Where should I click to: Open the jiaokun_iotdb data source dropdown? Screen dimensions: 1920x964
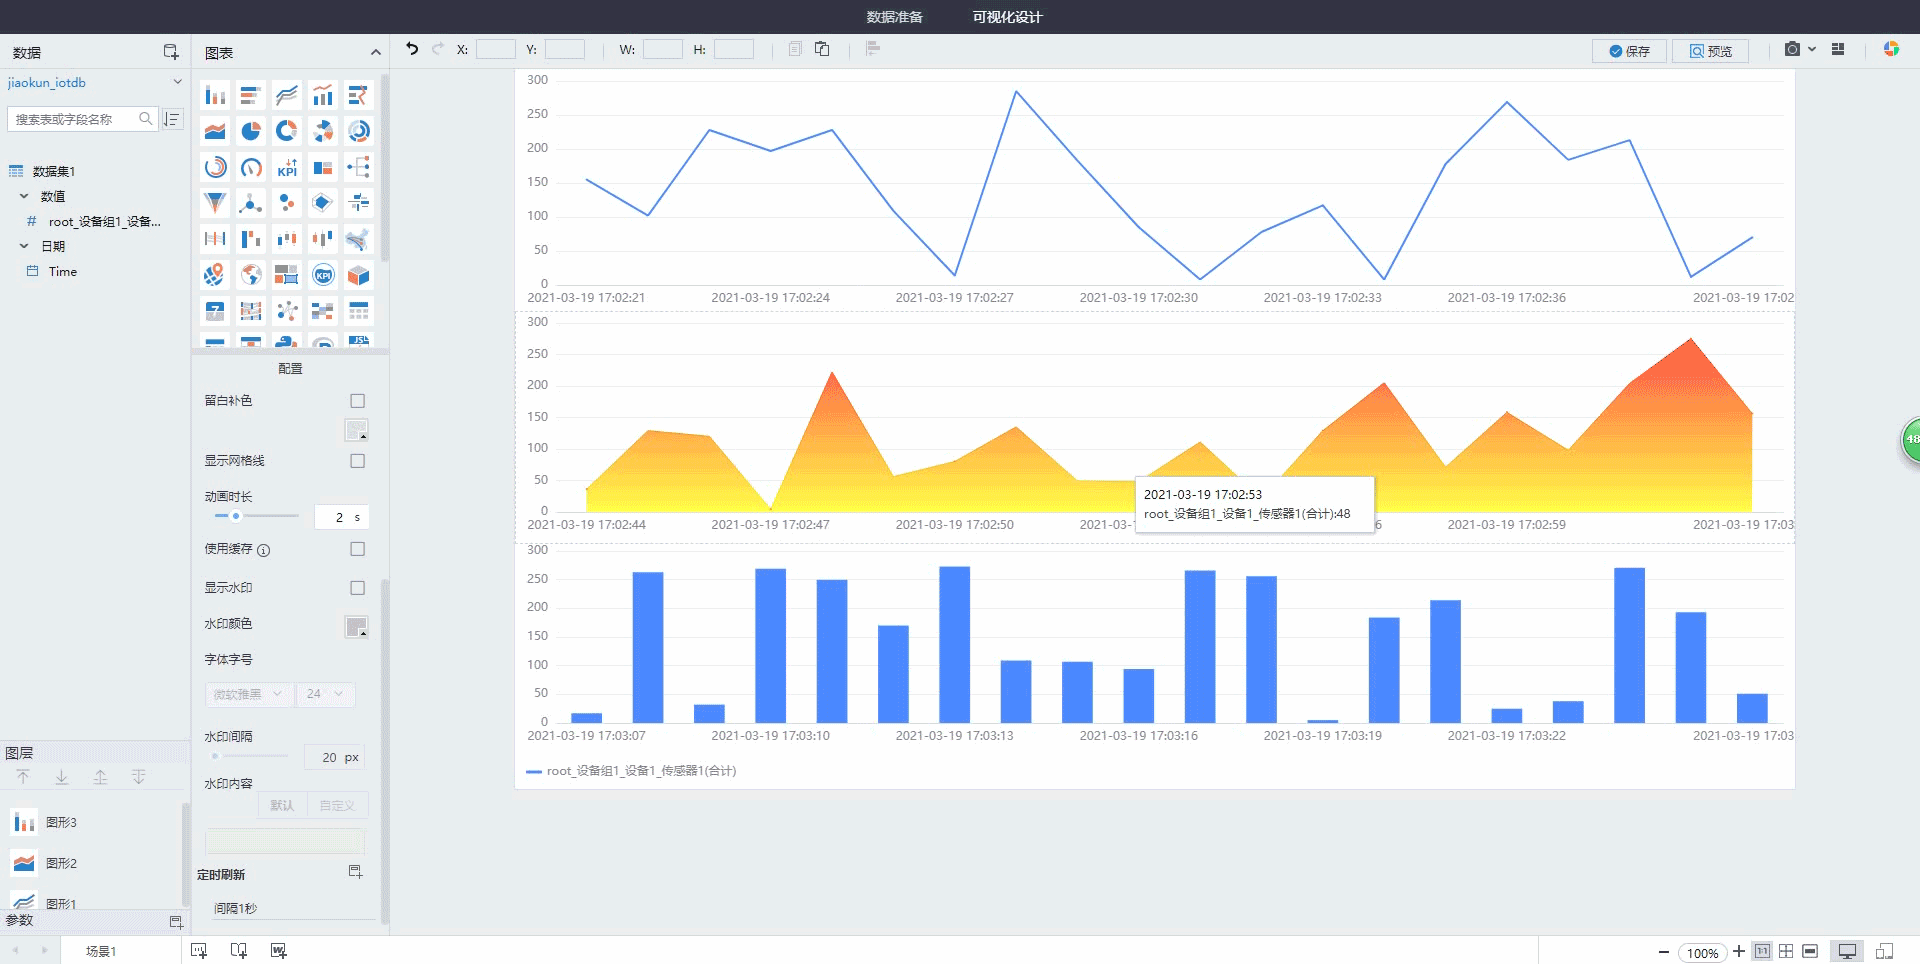point(177,82)
